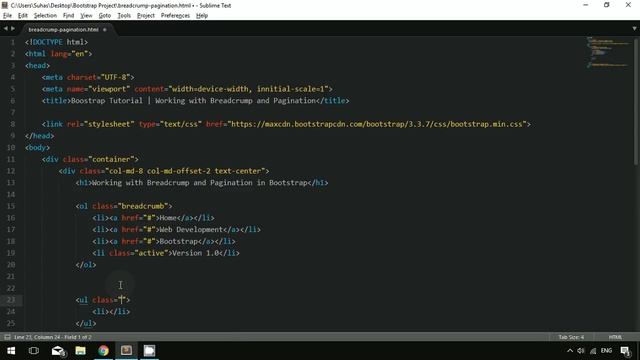
Task: Click 'col-md-8 col-md-offset-2 text-center' class value
Action: click(x=185, y=171)
